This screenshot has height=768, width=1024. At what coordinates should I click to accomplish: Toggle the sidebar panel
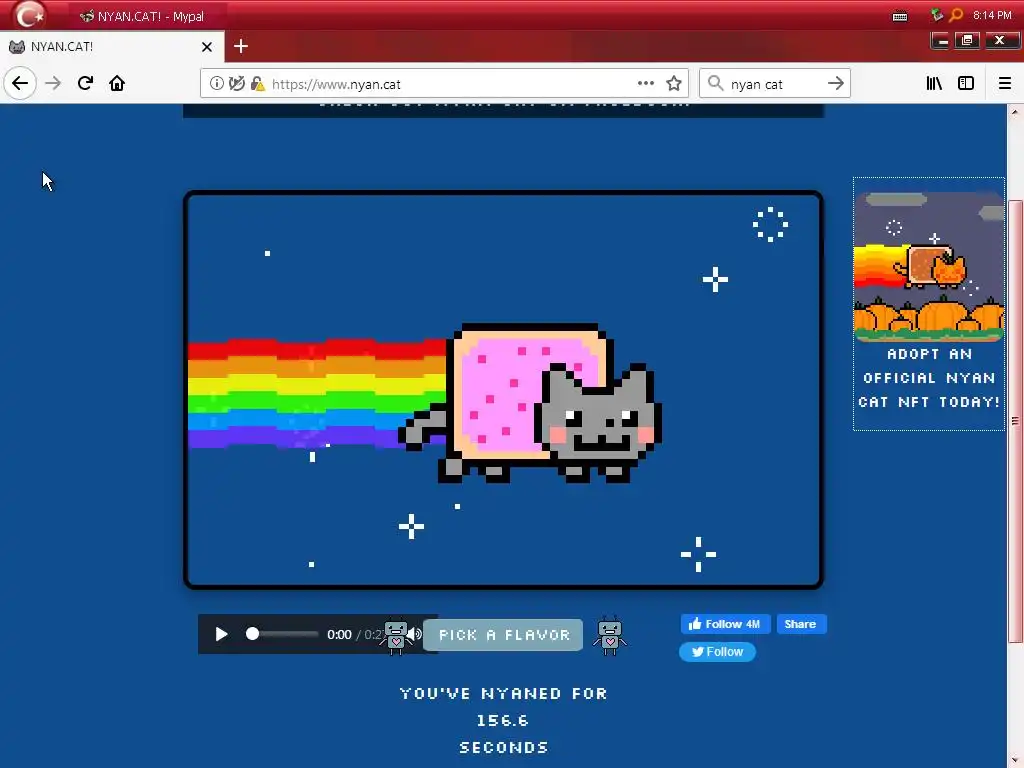966,84
